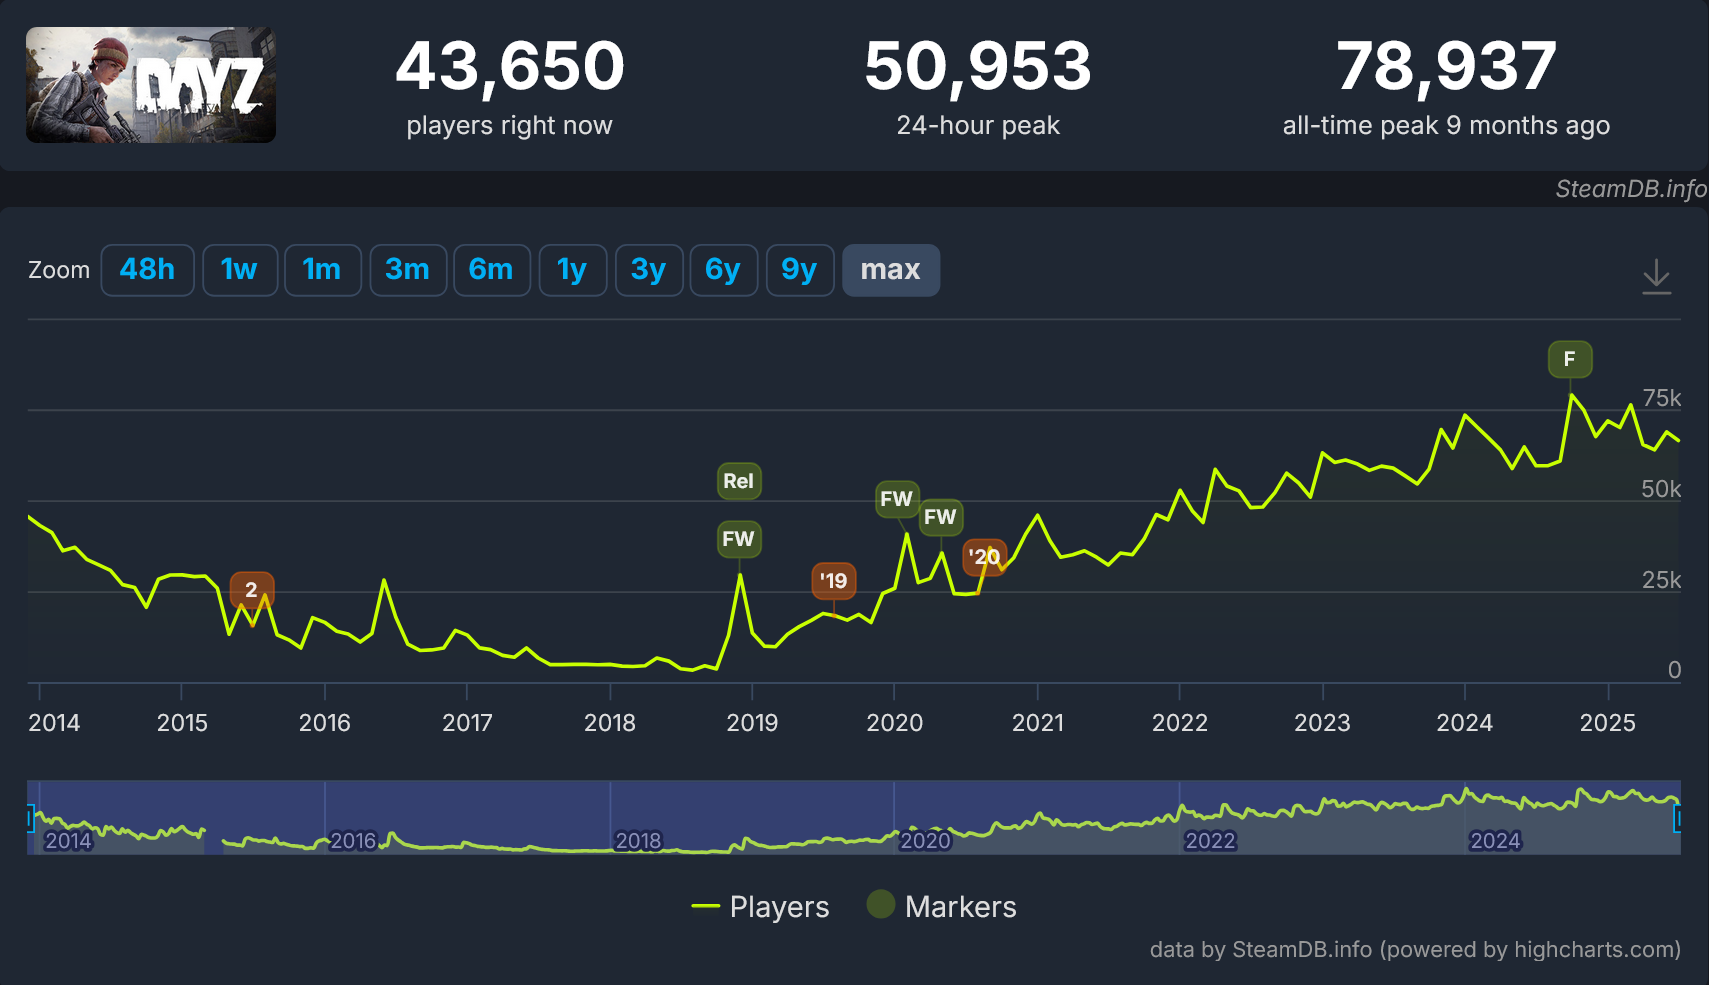
Task: Toggle the Markers series in legend
Action: (x=941, y=907)
